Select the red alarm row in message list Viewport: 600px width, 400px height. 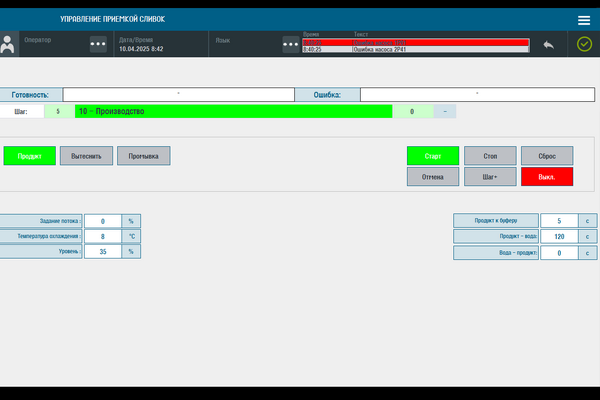point(415,42)
